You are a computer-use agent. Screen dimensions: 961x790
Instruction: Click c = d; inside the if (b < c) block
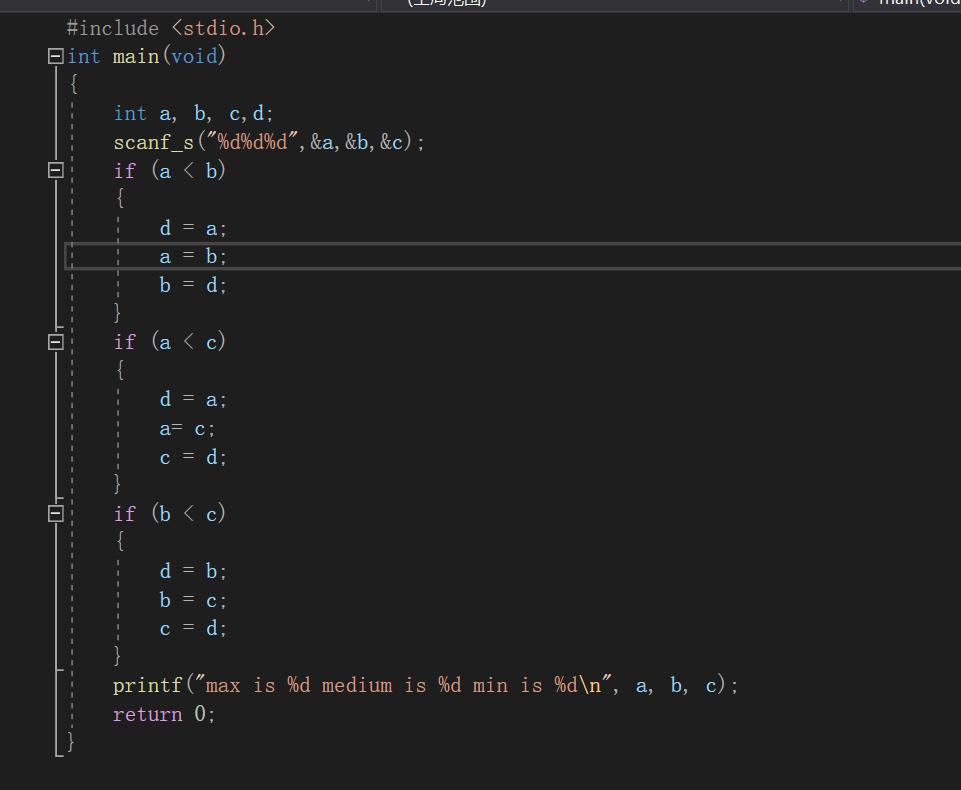click(x=193, y=628)
